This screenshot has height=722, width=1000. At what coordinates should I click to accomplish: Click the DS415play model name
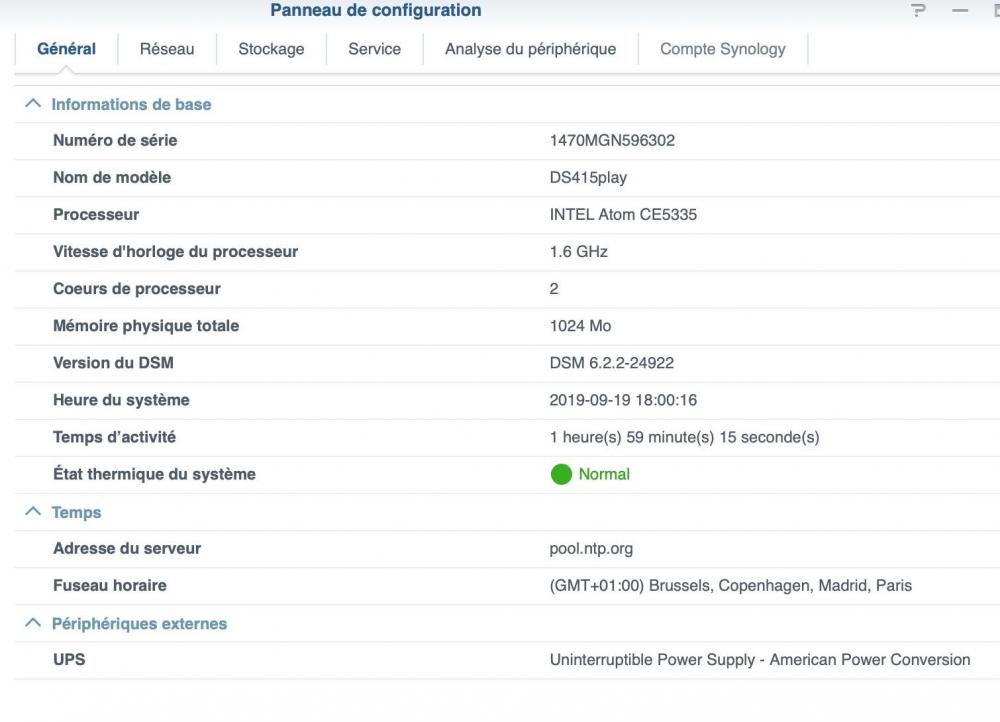pyautogui.click(x=588, y=177)
